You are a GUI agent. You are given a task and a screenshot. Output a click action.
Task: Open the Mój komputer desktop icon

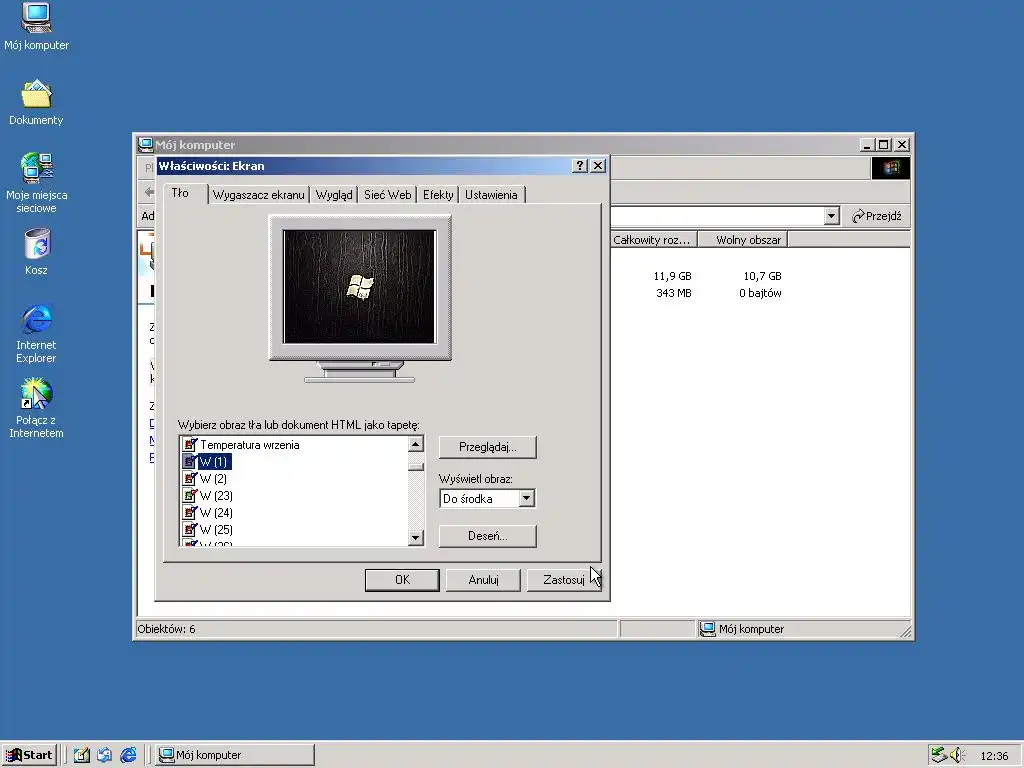[x=36, y=26]
